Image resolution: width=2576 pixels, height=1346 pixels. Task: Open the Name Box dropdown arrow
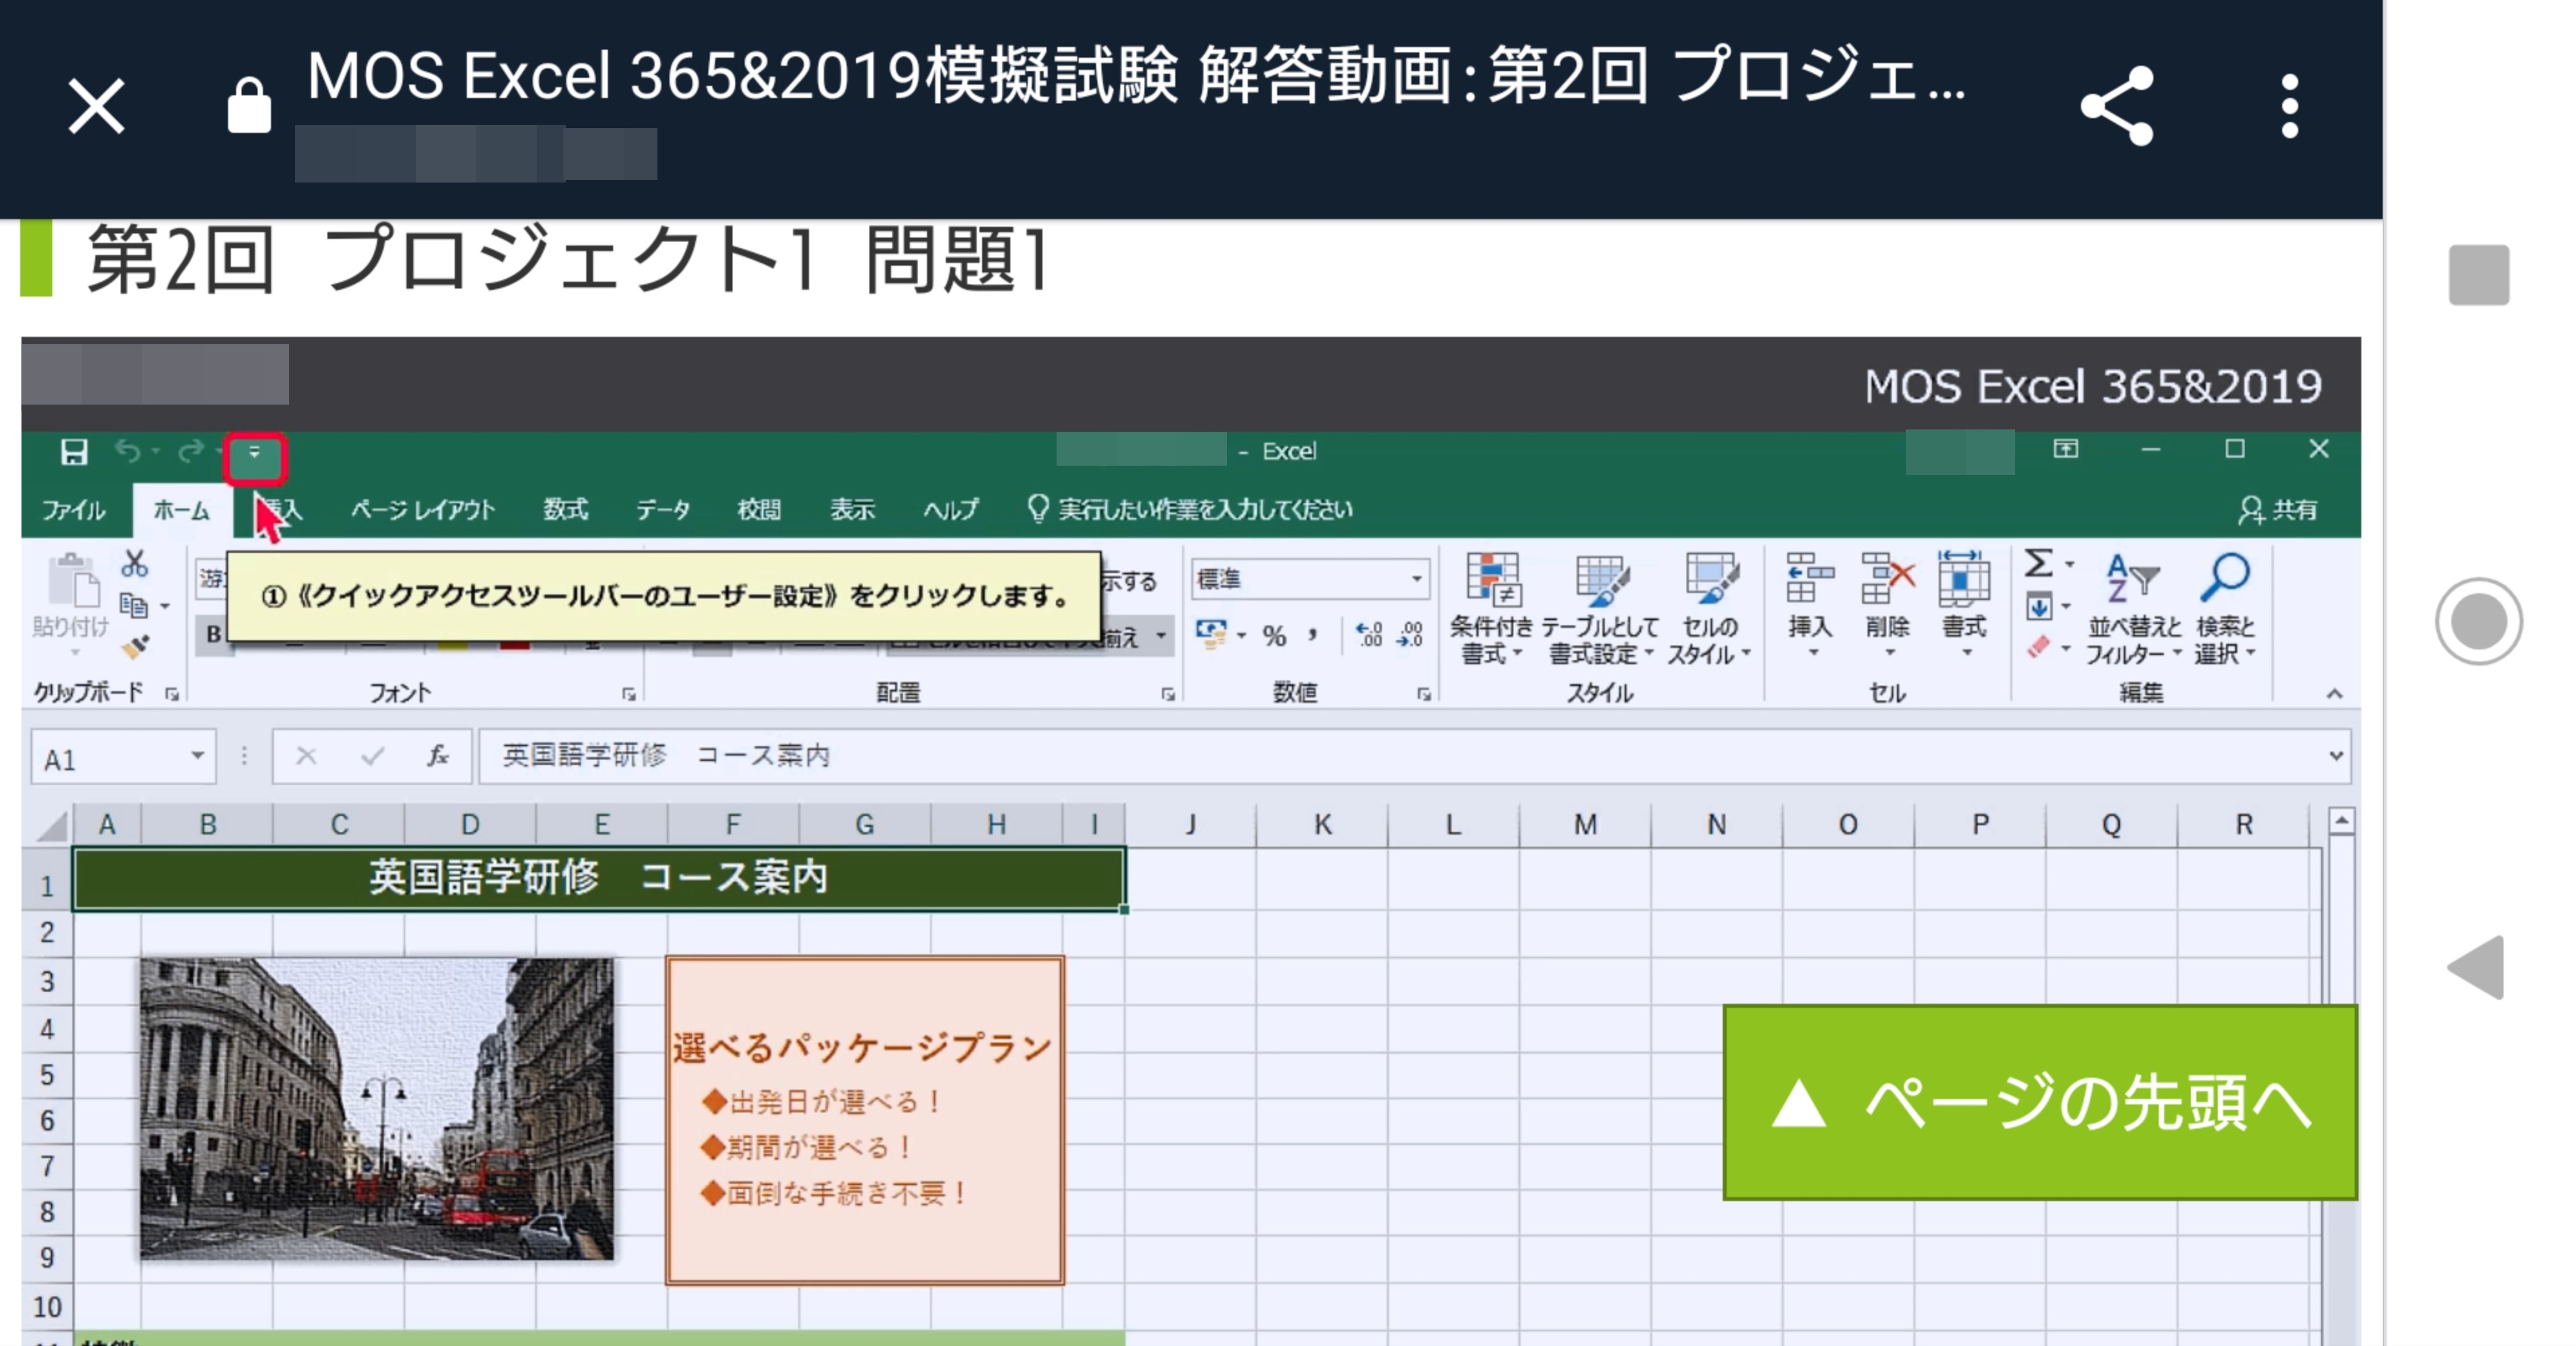coord(198,756)
